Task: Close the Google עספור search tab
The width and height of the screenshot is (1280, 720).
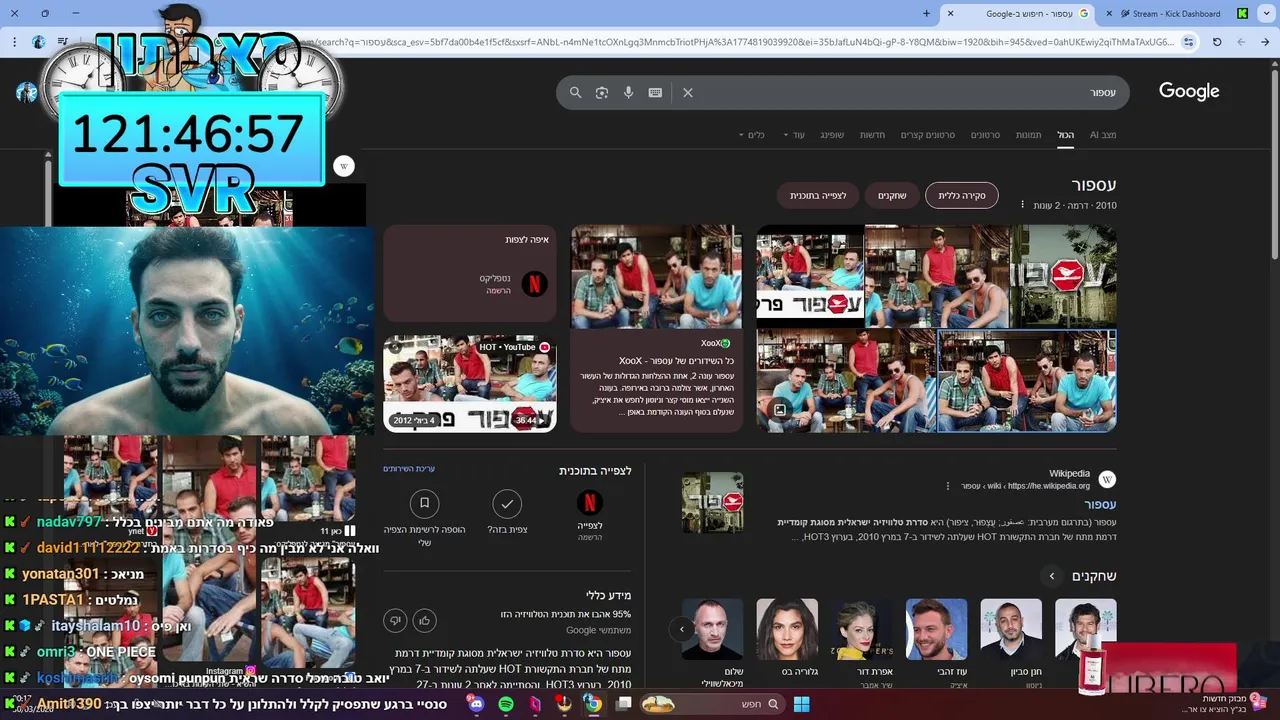Action: [950, 14]
